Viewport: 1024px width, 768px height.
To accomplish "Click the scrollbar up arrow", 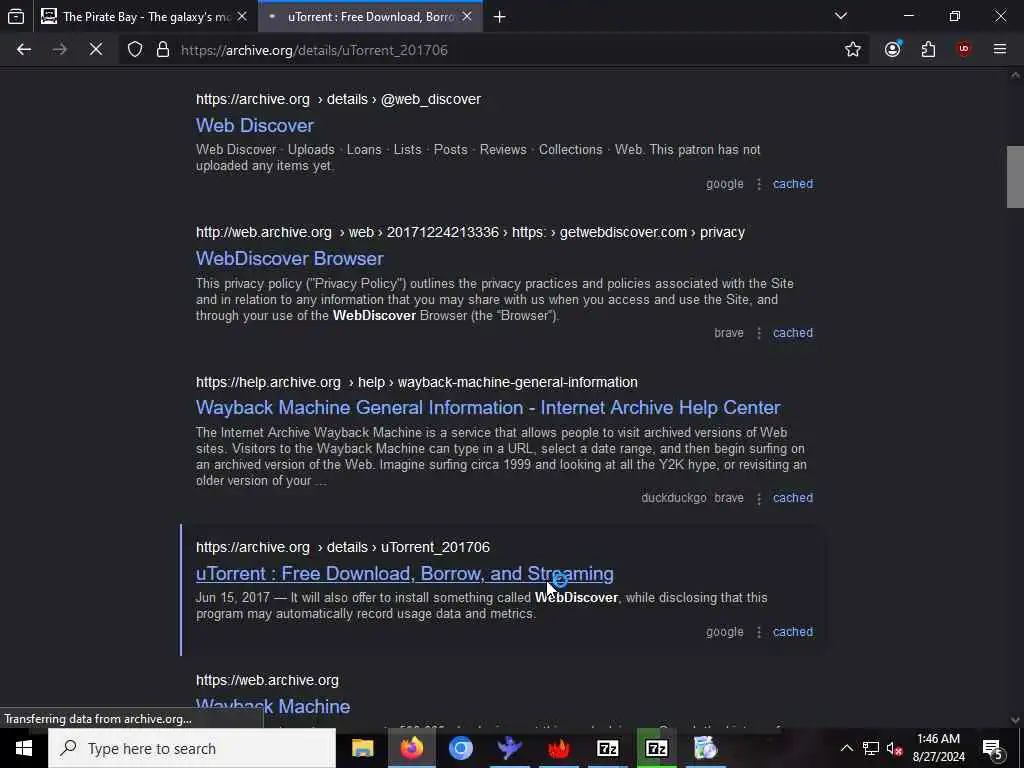I will pyautogui.click(x=1015, y=76).
